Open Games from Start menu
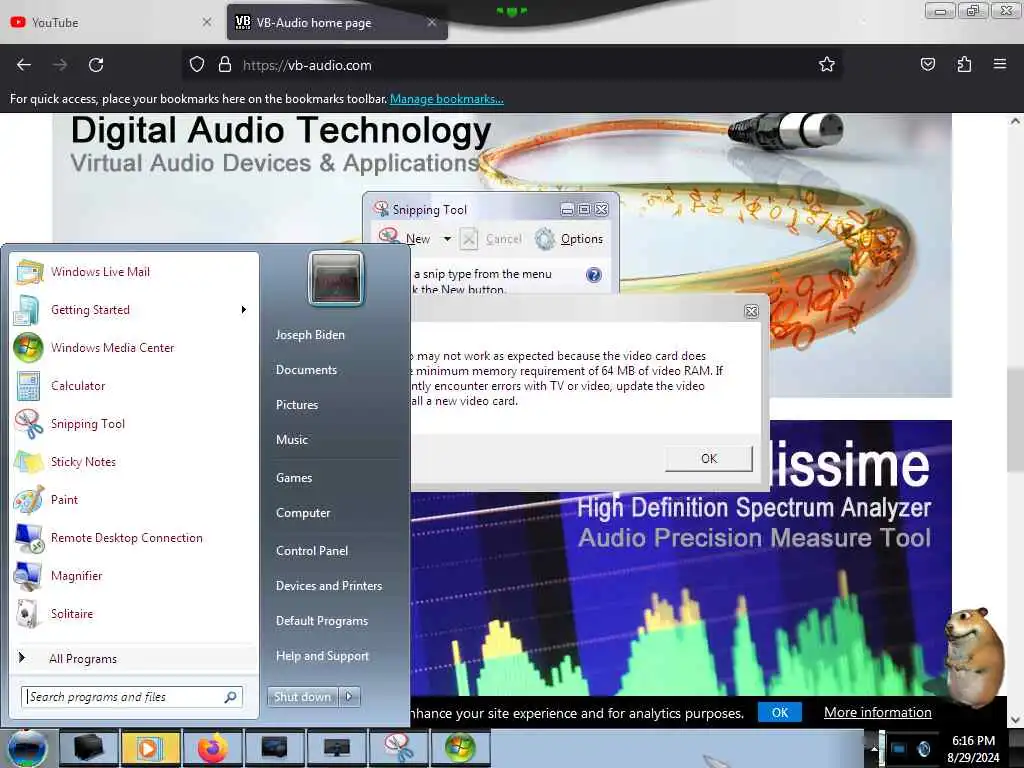Viewport: 1024px width, 768px height. [294, 478]
